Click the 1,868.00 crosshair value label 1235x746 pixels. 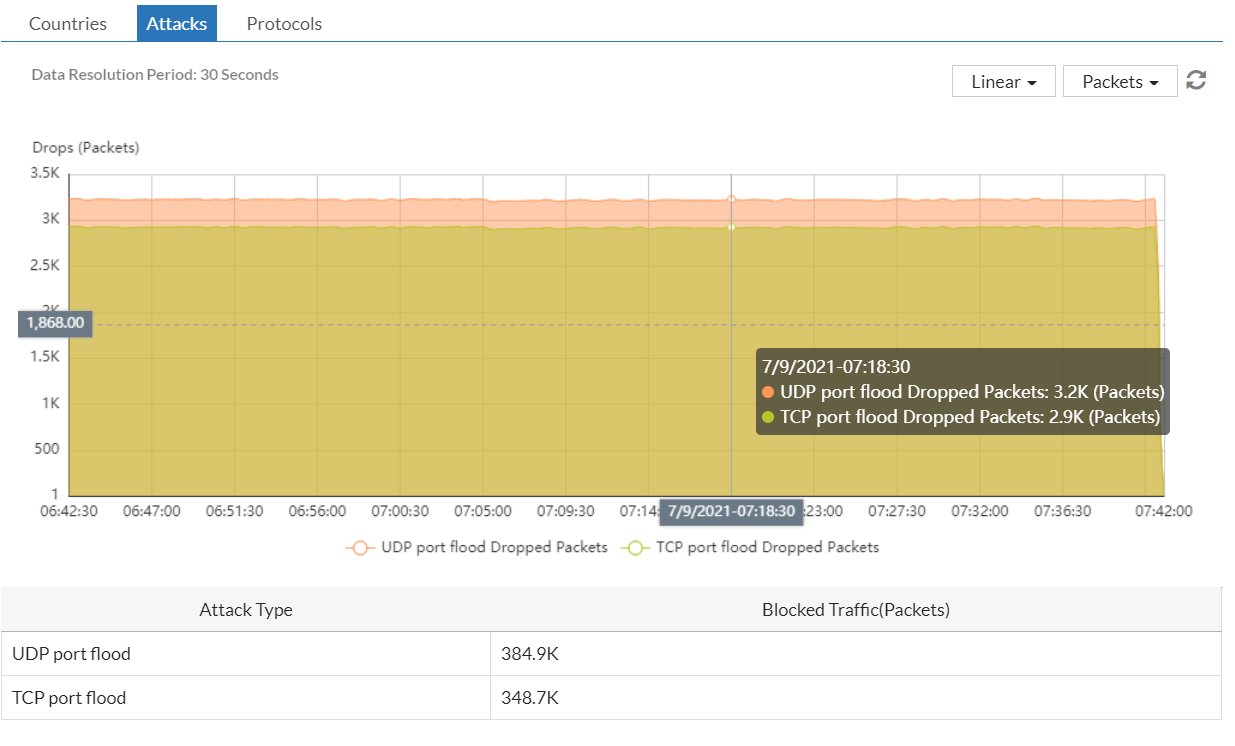[x=55, y=323]
